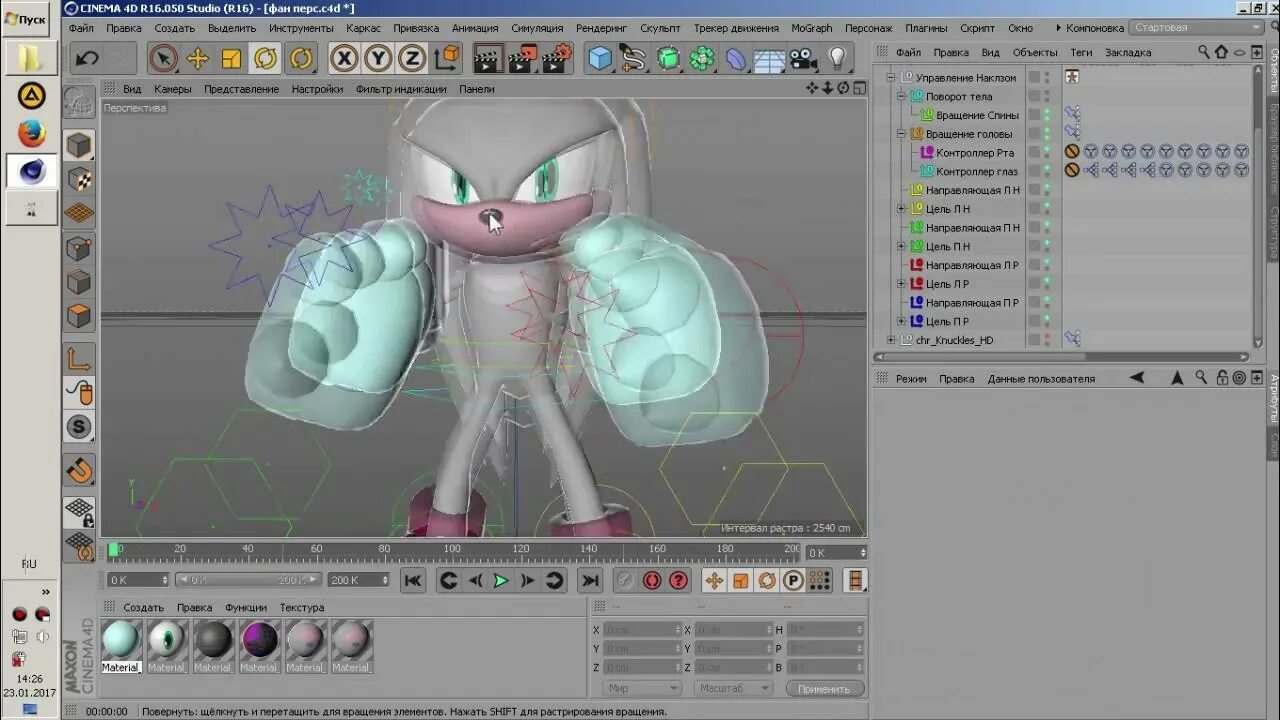Toggle parameter keyframe recording P icon
The width and height of the screenshot is (1280, 720).
click(793, 580)
